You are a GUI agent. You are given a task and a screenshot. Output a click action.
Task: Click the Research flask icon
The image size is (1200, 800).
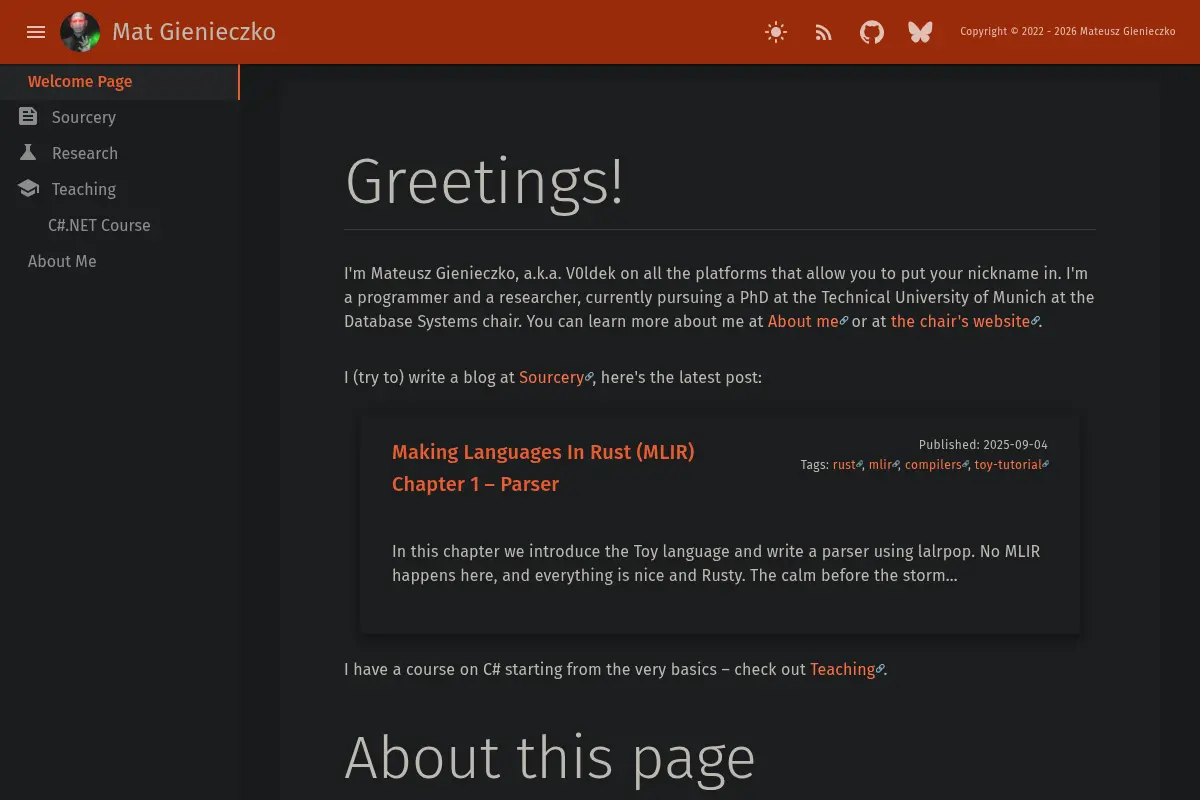[x=28, y=153]
